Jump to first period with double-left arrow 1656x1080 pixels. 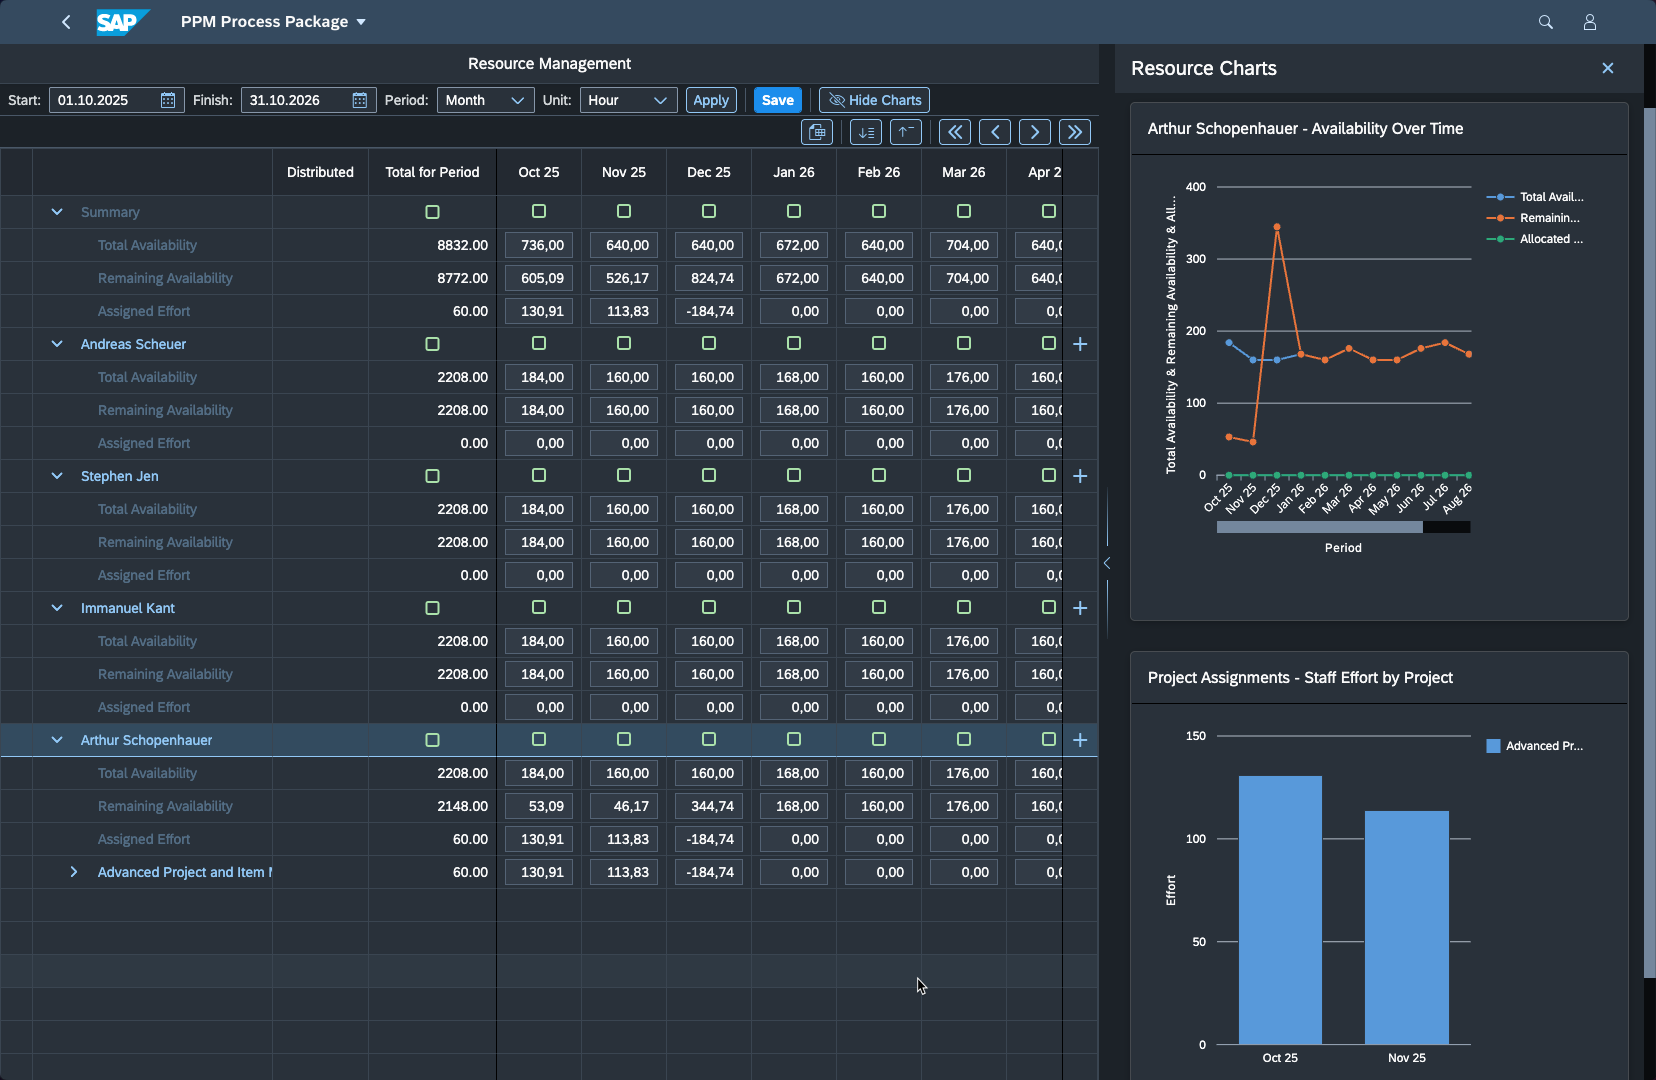point(954,132)
